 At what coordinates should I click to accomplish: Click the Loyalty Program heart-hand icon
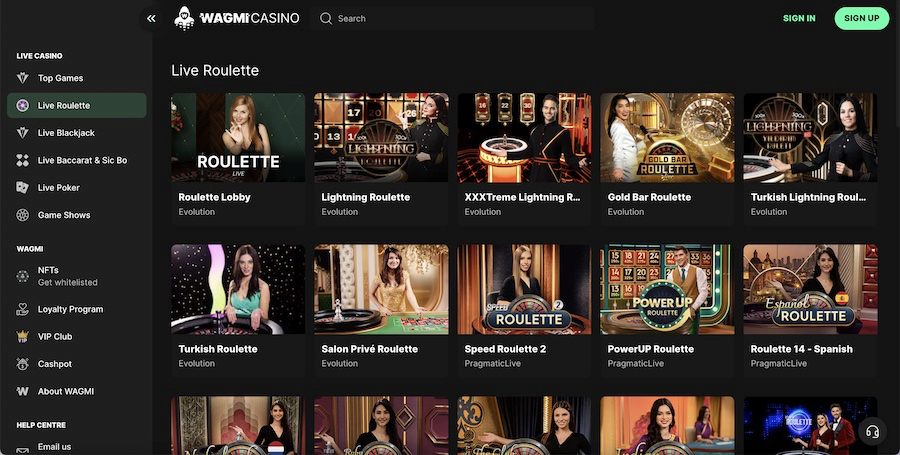pos(22,309)
